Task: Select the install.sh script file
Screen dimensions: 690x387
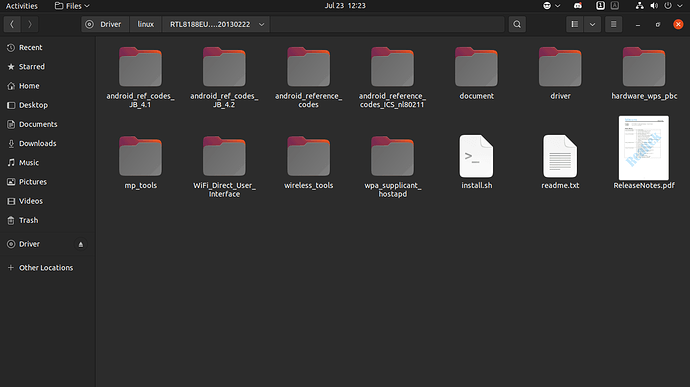Action: point(477,162)
